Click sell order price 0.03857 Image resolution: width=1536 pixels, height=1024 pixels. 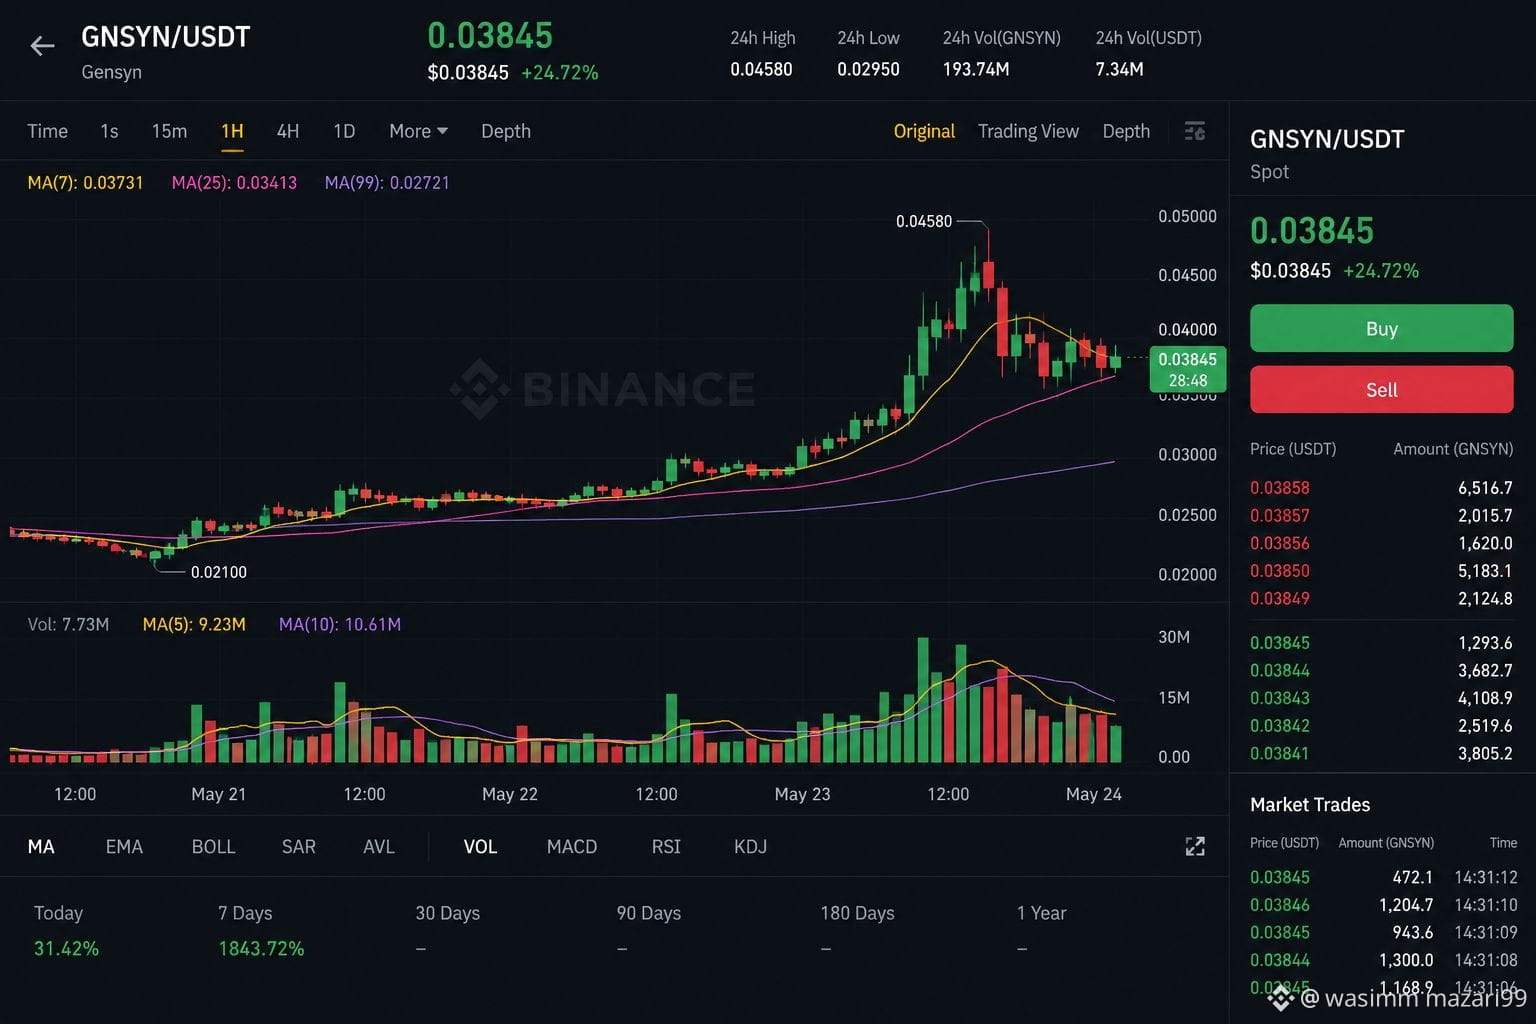tap(1279, 516)
